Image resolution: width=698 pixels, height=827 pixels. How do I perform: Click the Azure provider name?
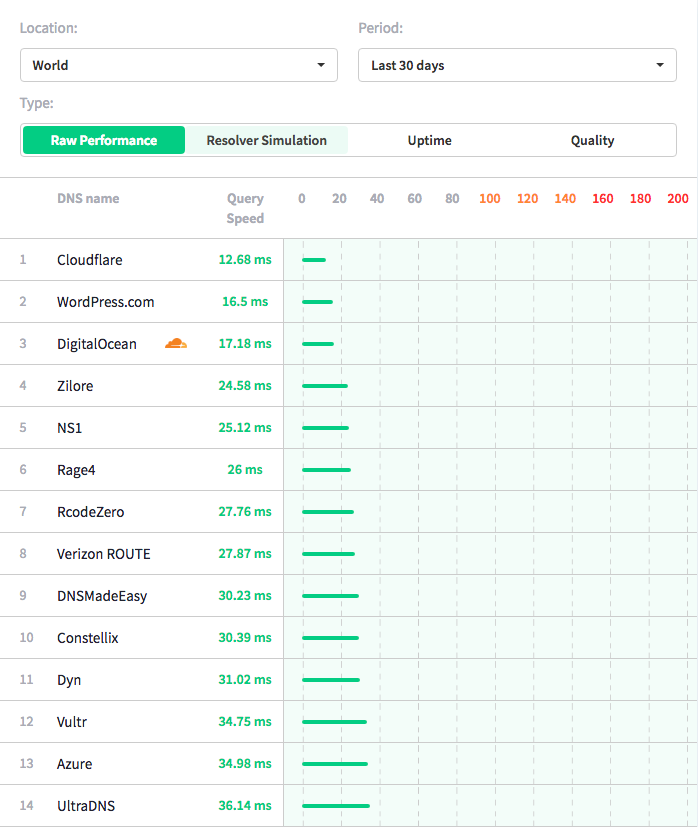[74, 764]
